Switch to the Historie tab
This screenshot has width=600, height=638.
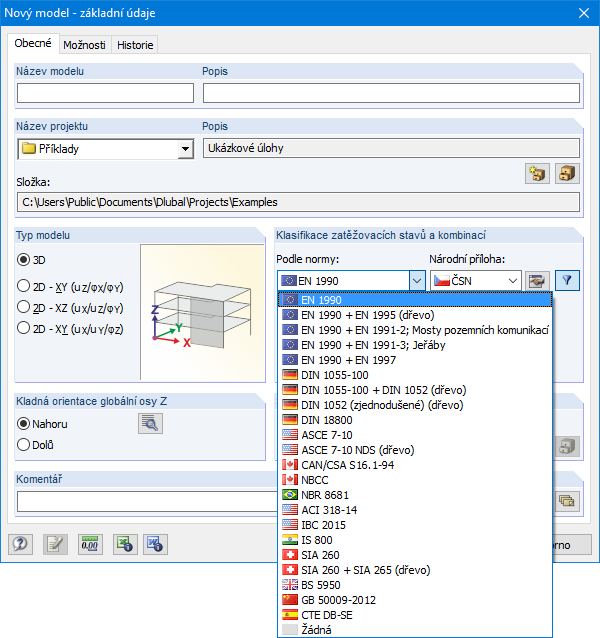point(135,45)
